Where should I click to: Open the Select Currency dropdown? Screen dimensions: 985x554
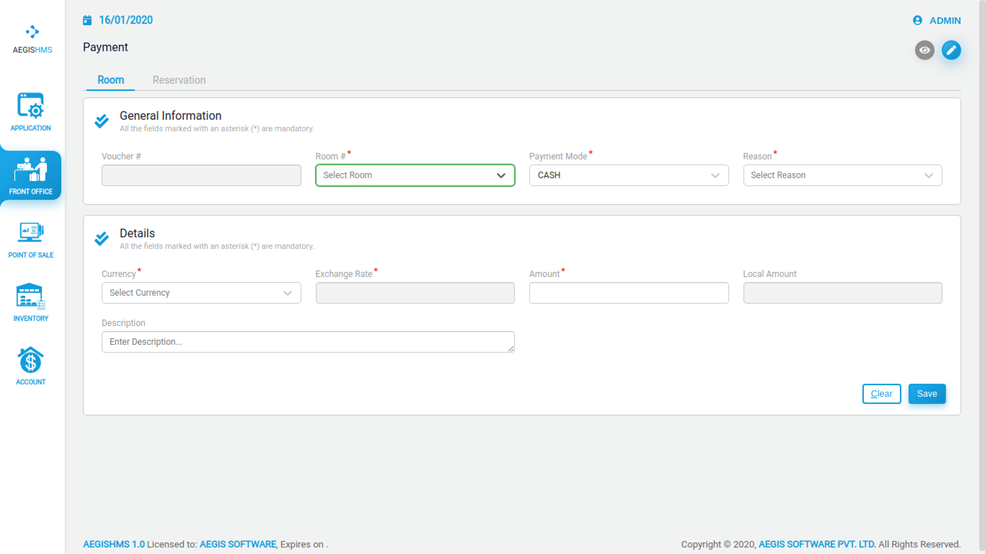point(201,293)
